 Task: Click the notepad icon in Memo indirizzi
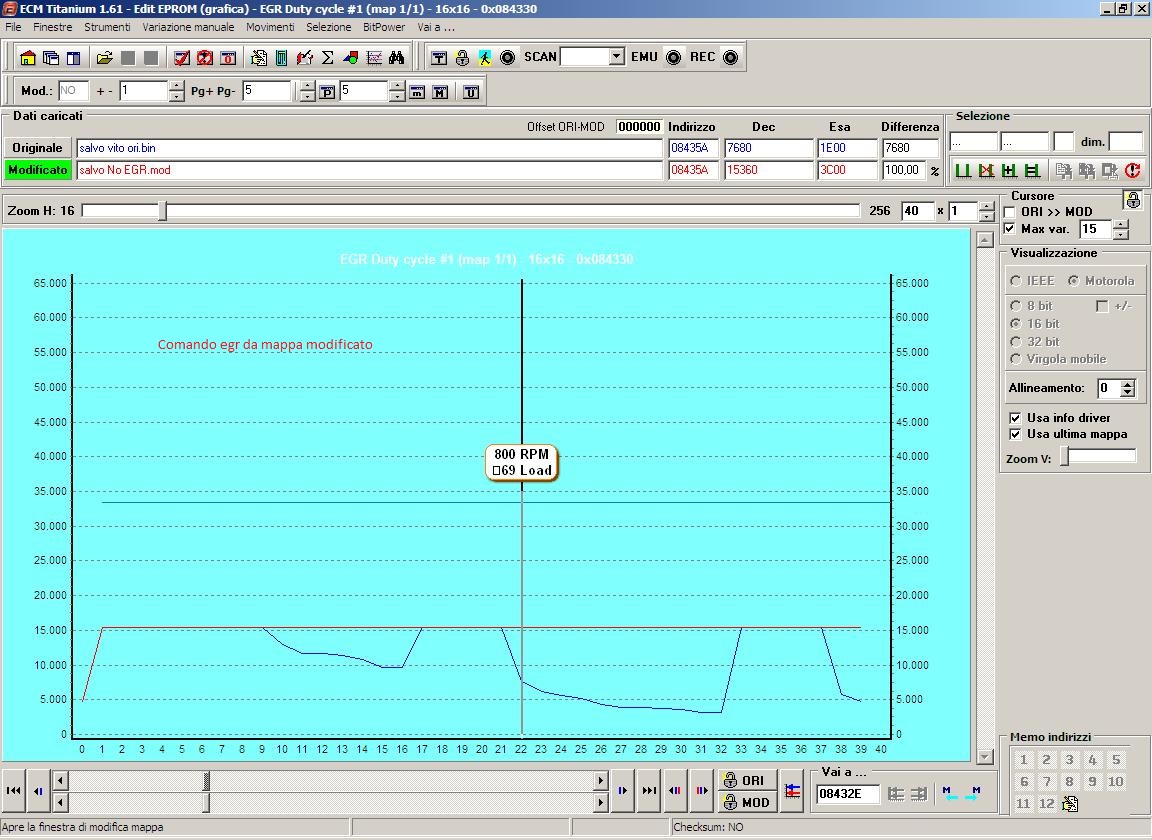click(x=1070, y=803)
